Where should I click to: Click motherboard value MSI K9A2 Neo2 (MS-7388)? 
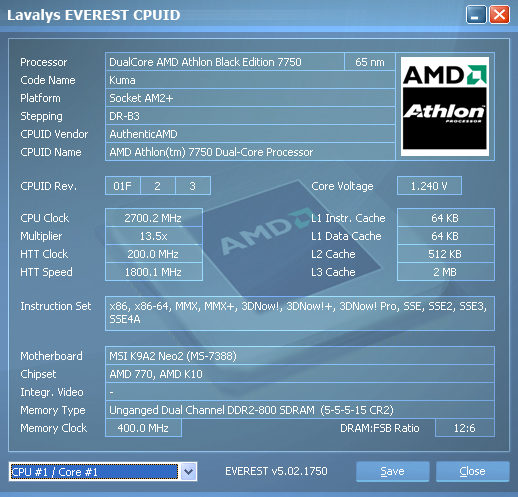pyautogui.click(x=300, y=356)
